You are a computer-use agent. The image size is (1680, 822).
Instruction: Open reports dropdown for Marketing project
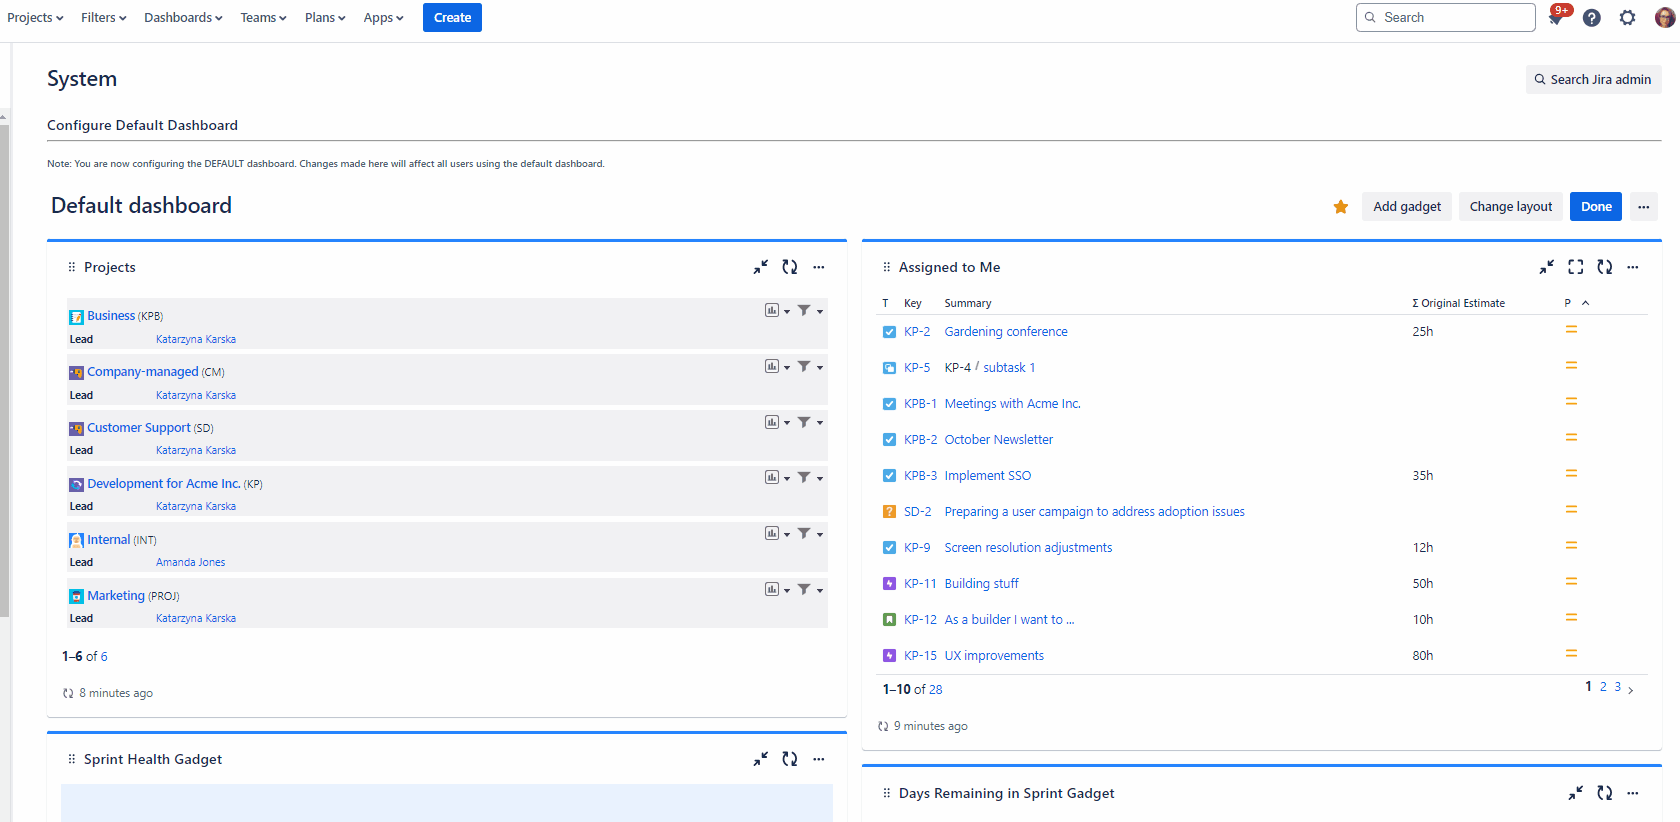[777, 590]
